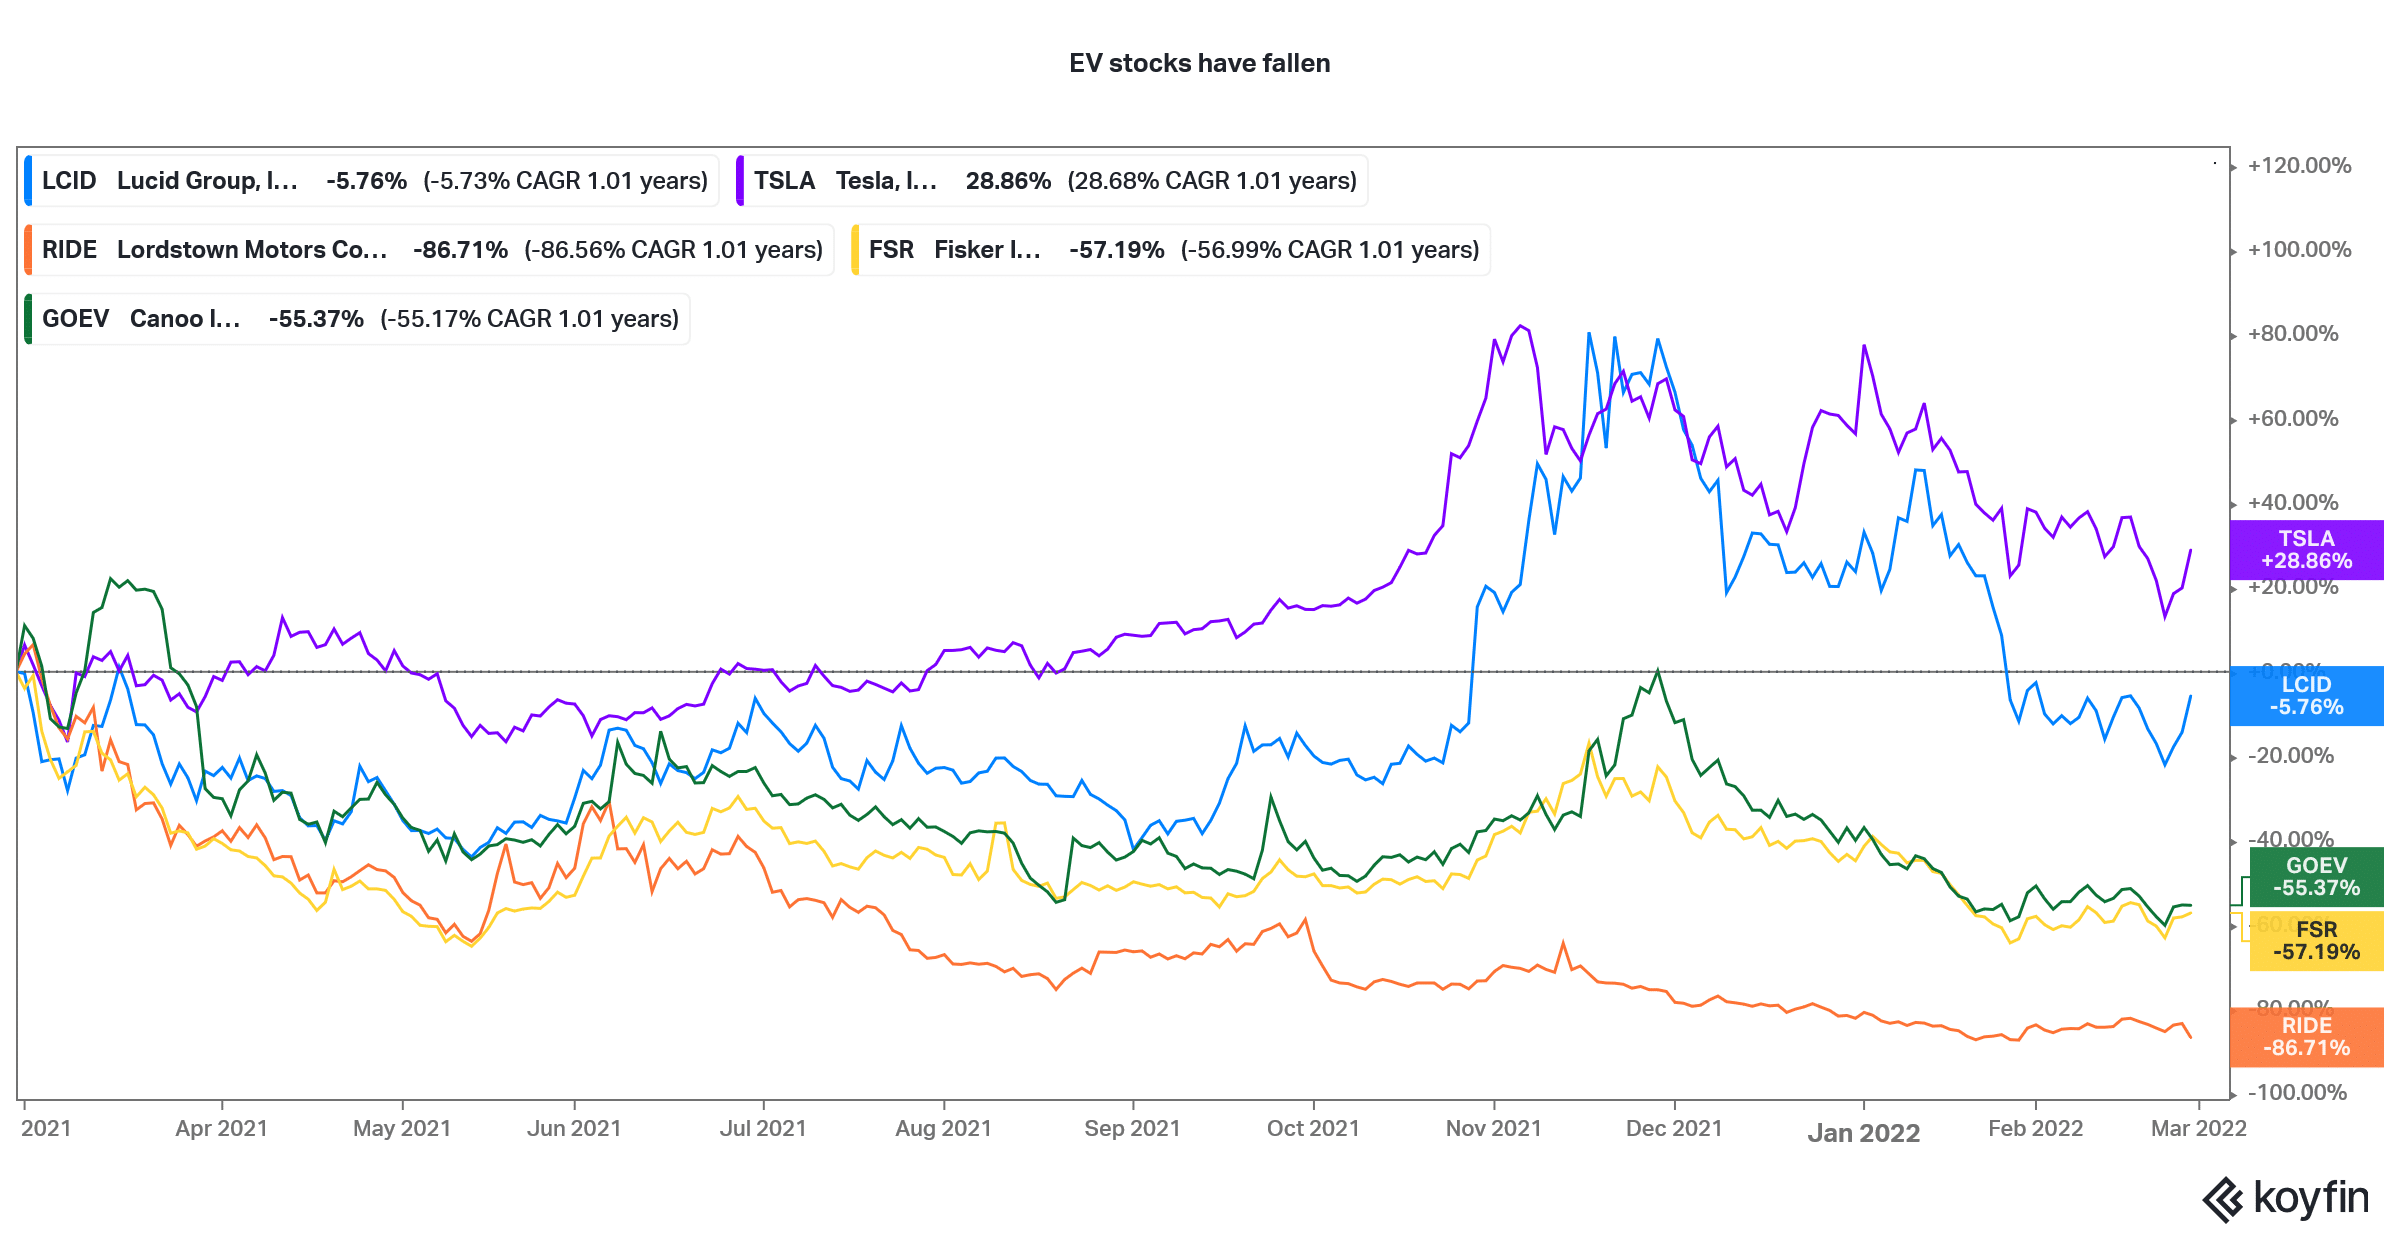Click the -100.00% y-axis label

[x=2297, y=1092]
